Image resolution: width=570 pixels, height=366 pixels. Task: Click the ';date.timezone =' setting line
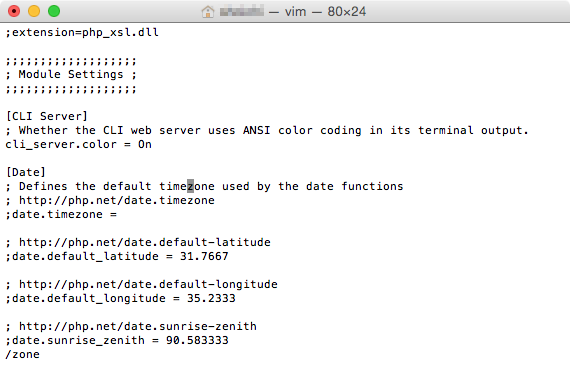(61, 214)
